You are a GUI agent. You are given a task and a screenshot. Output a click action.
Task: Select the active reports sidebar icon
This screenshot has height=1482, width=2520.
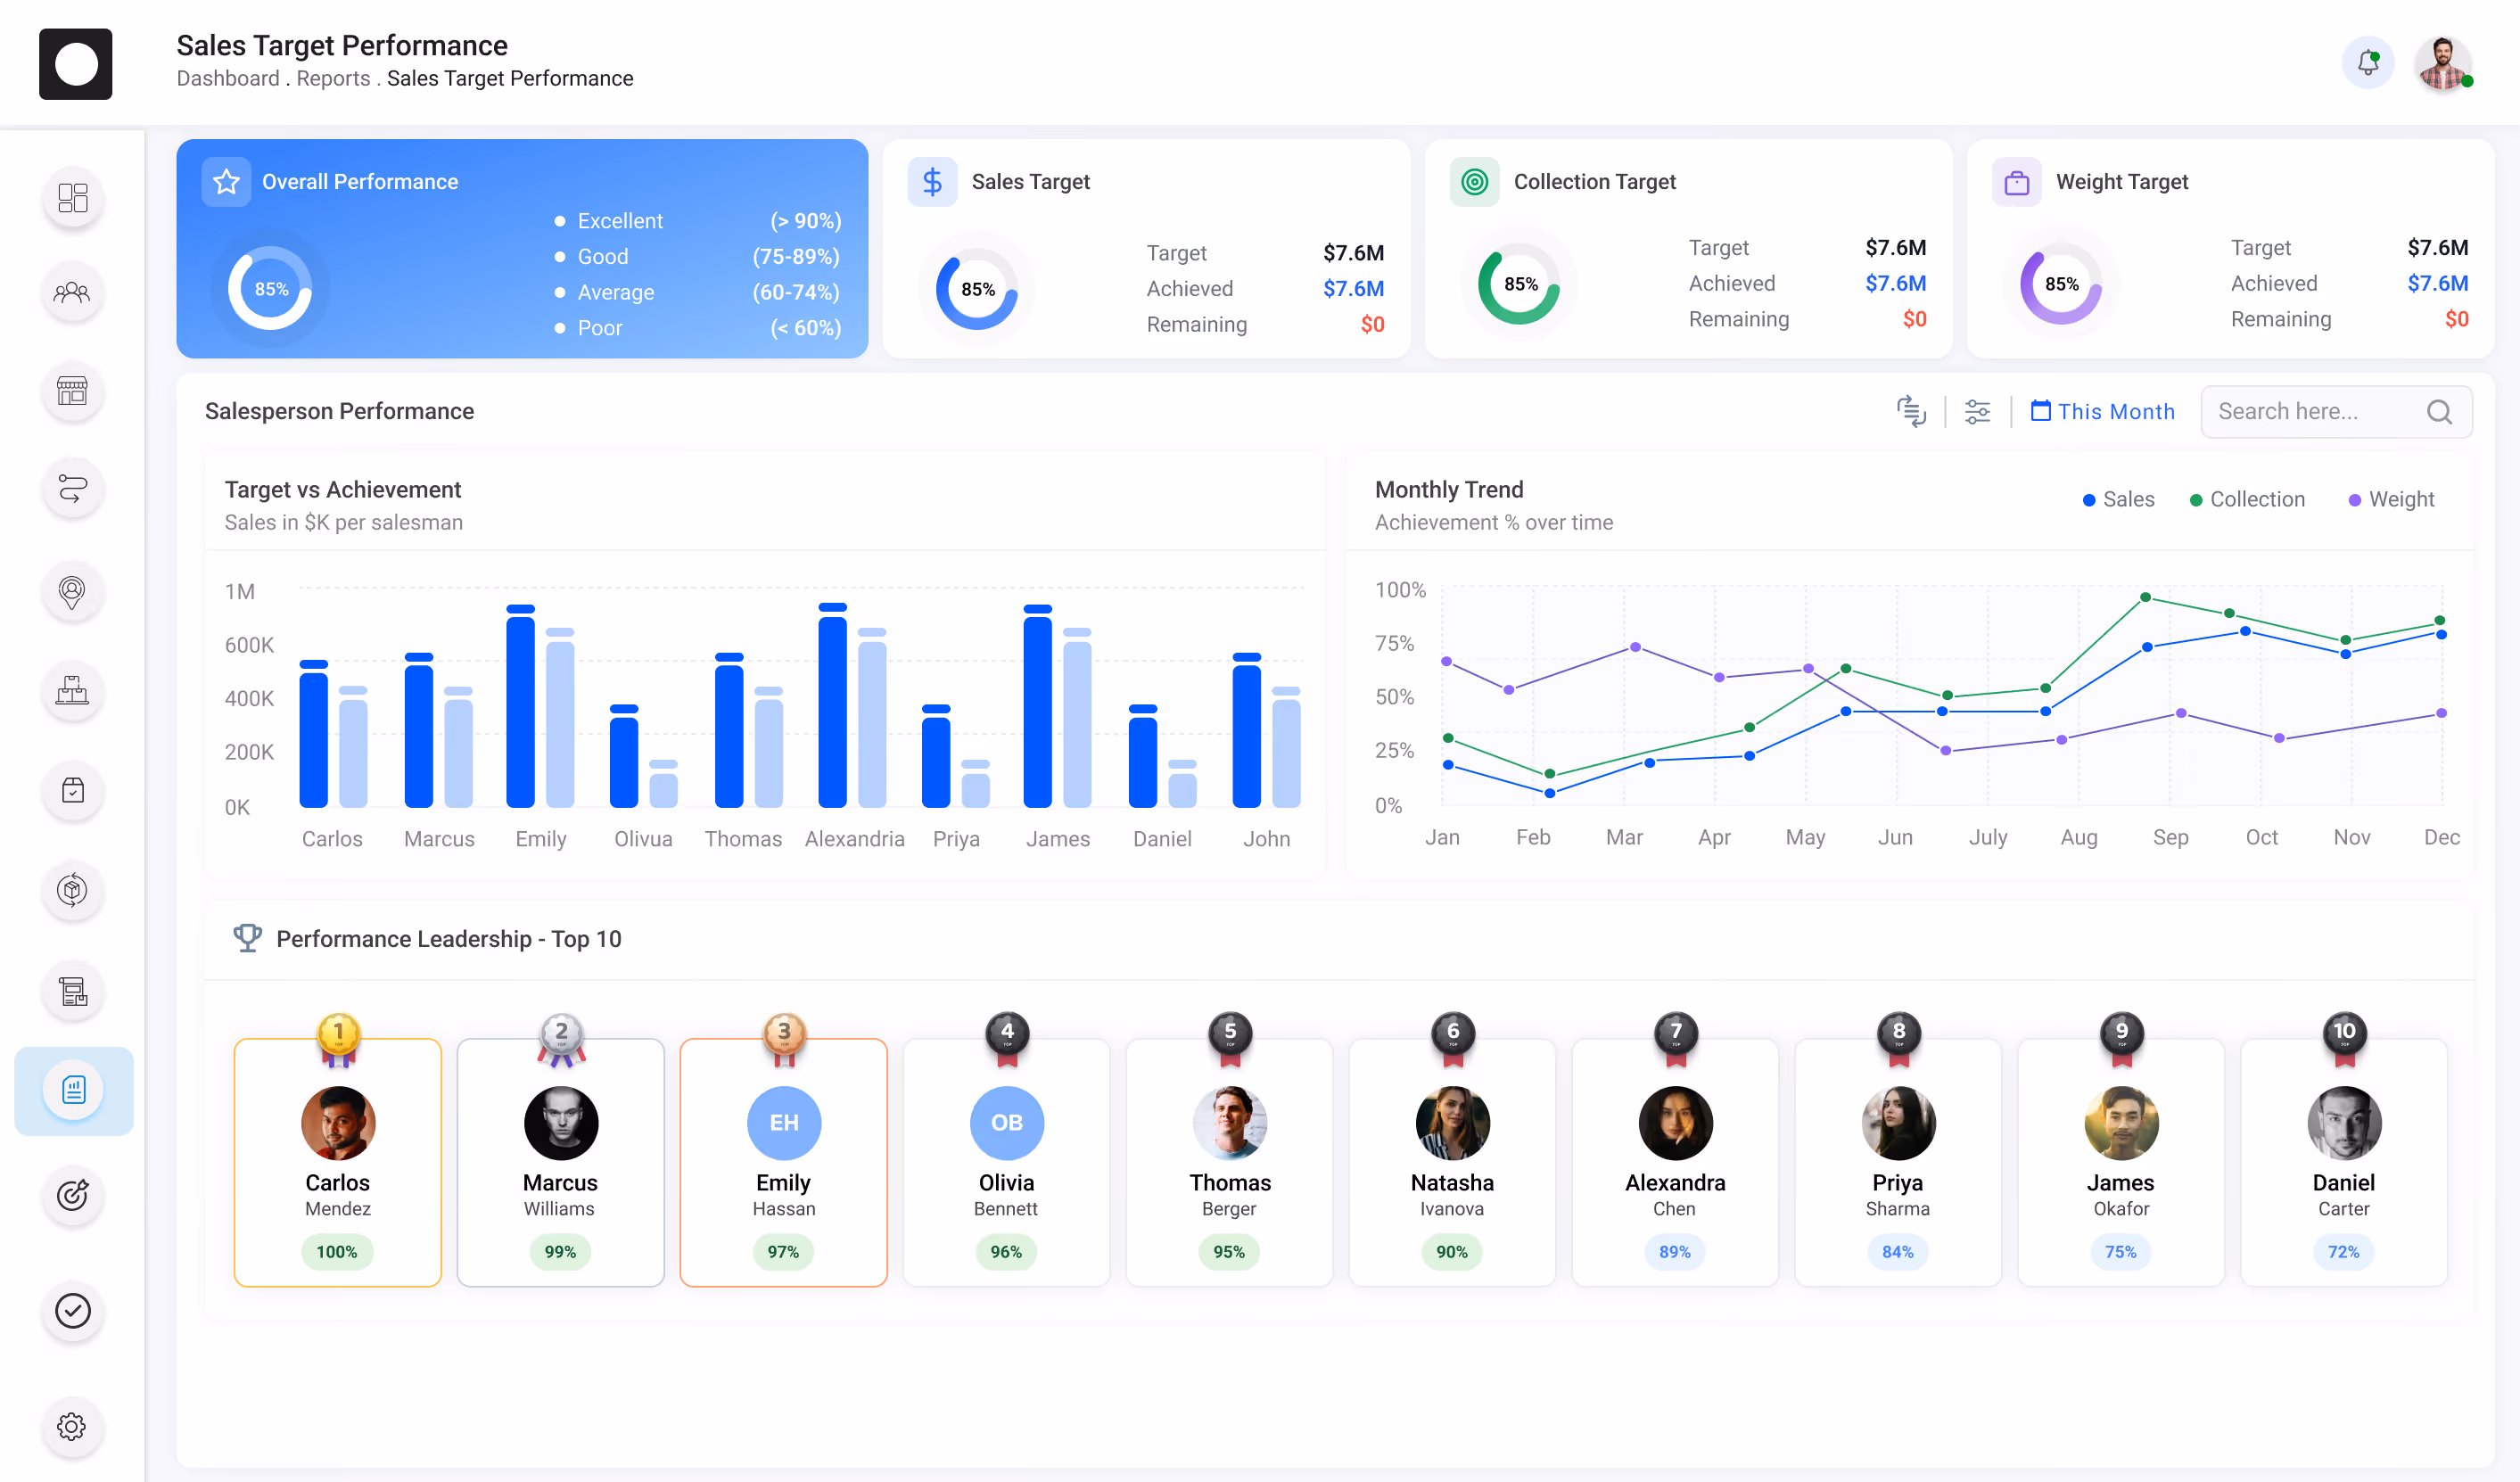(73, 1090)
